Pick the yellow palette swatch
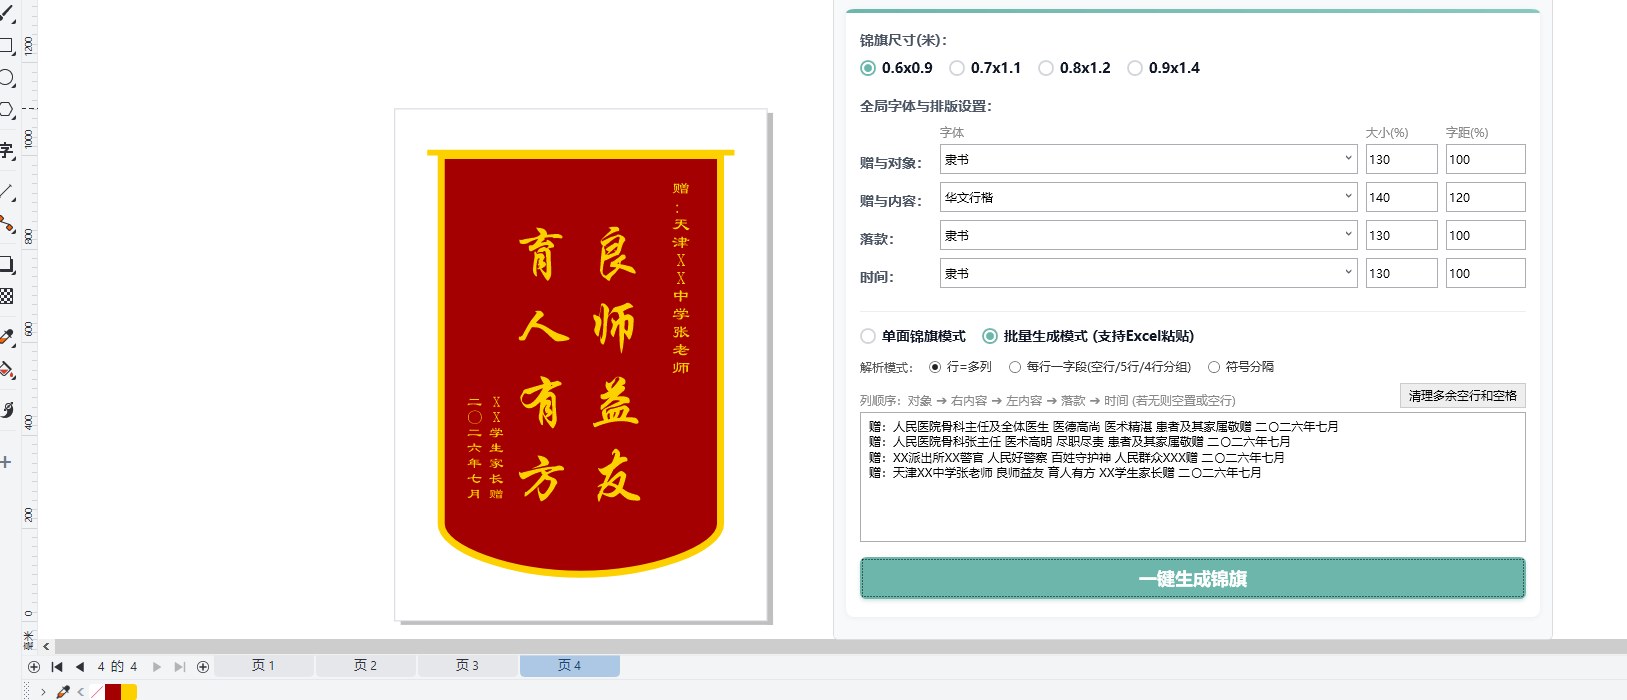This screenshot has width=1627, height=700. (129, 692)
